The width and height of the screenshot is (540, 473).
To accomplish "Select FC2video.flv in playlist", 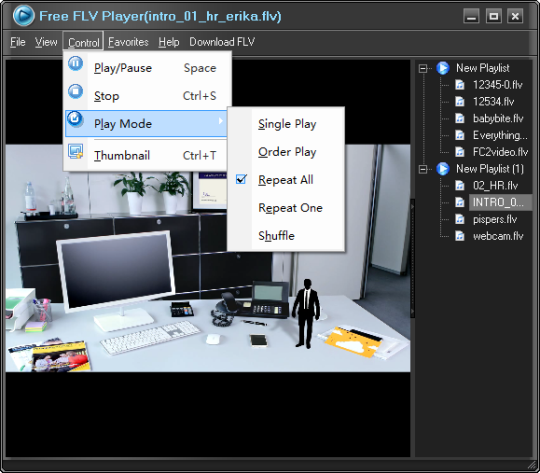I will (500, 152).
